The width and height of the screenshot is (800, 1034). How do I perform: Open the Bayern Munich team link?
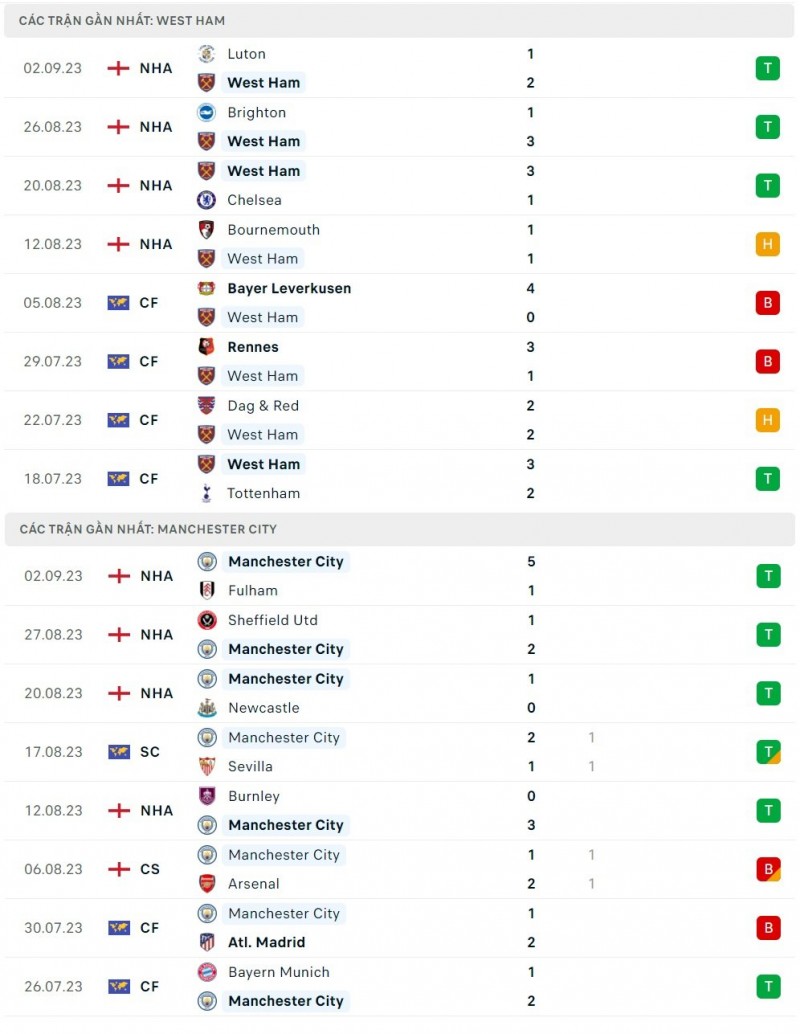coord(278,972)
